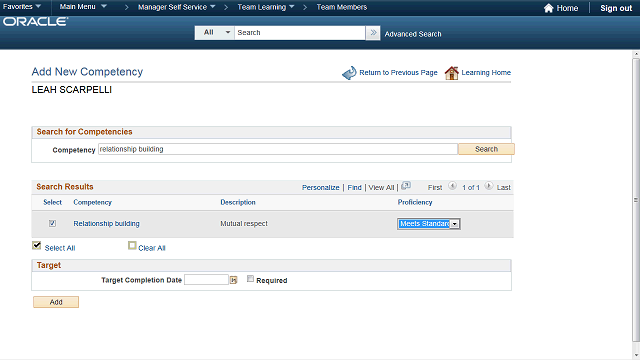Go to next results page arrow
The image size is (640, 360).
(489, 186)
